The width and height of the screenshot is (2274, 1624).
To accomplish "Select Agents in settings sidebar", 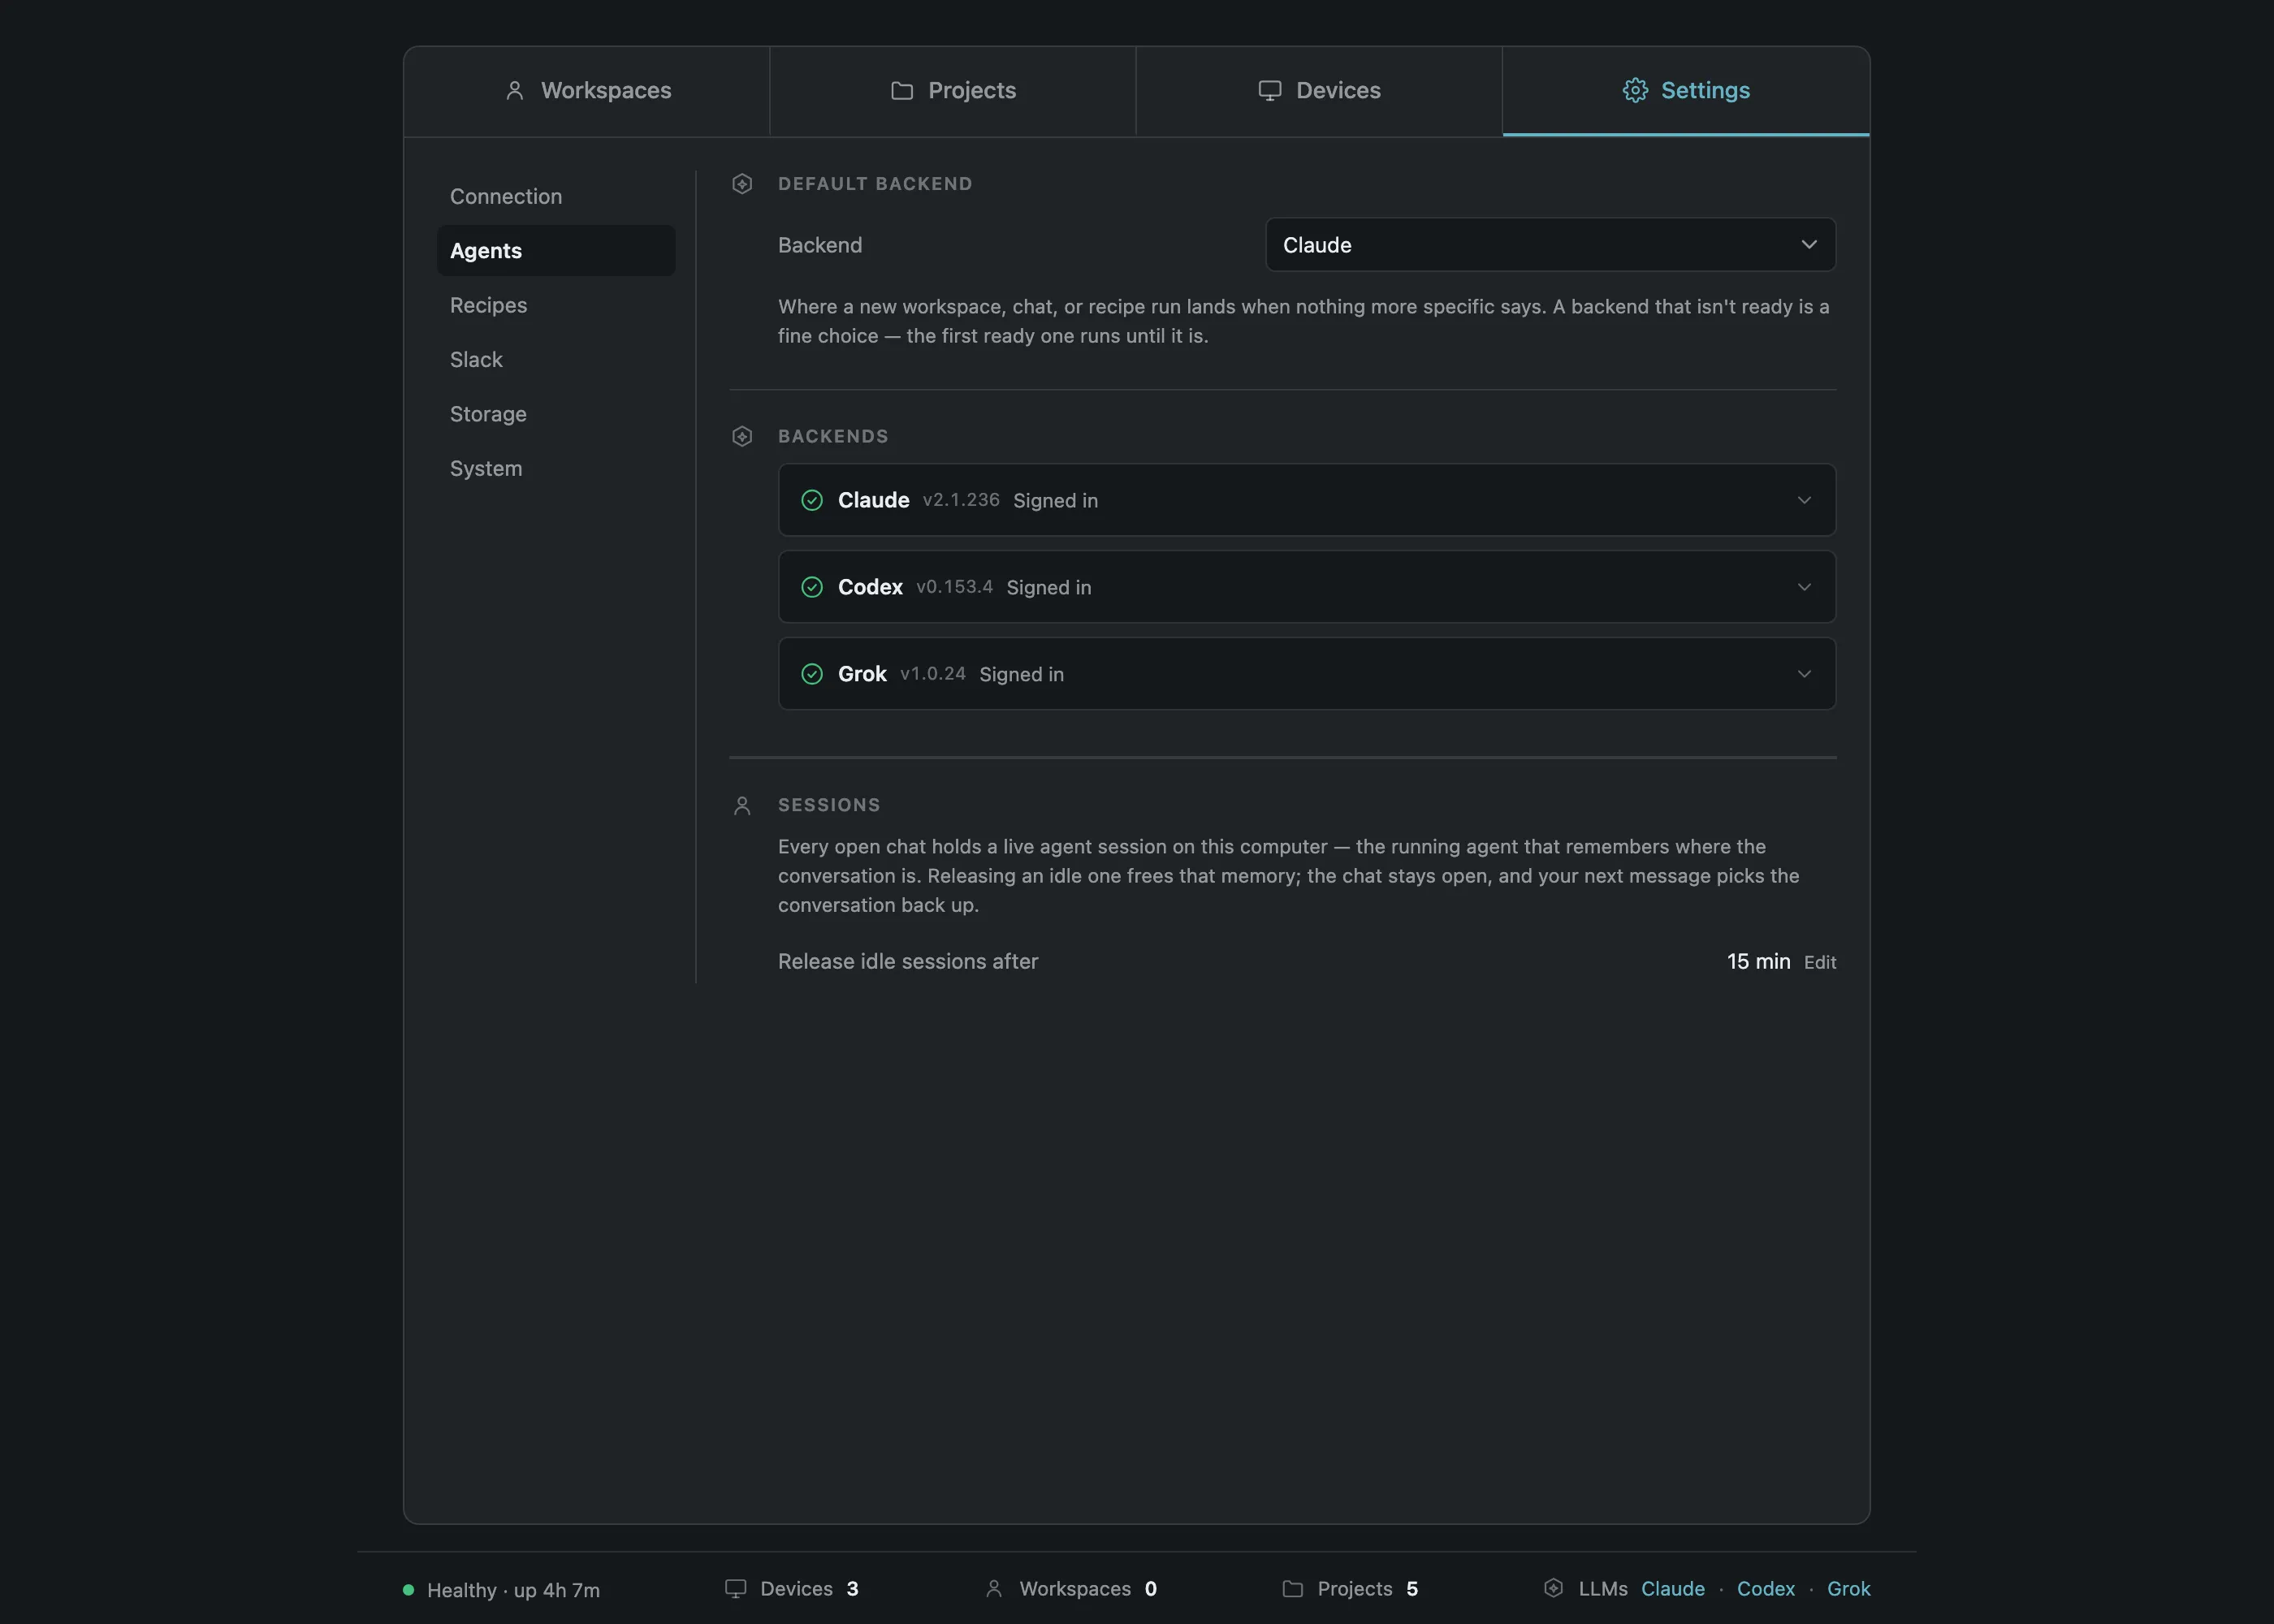I will (x=556, y=251).
